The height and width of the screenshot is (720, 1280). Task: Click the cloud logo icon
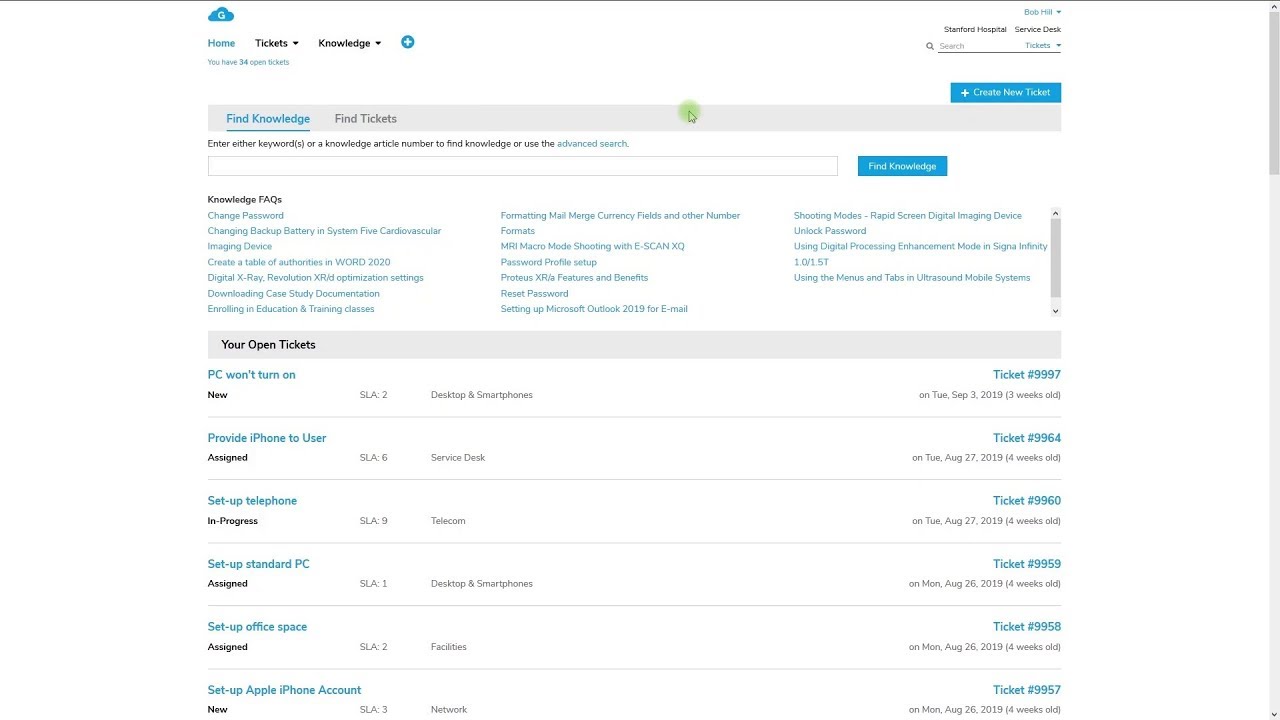(x=221, y=14)
